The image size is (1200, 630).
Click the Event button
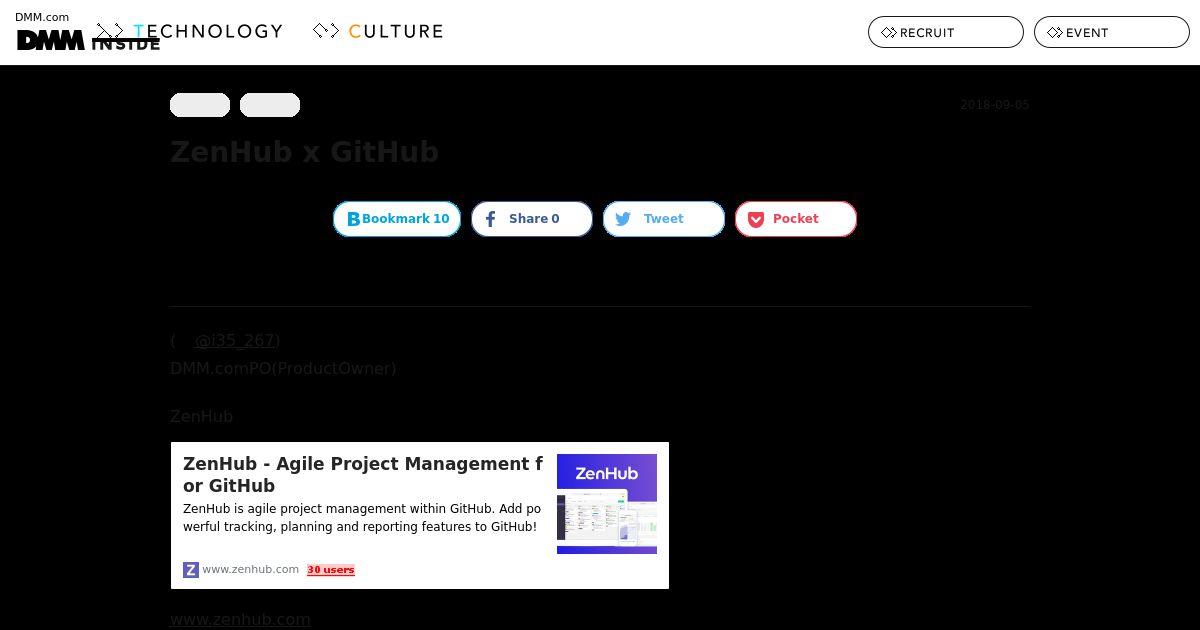coord(1111,32)
